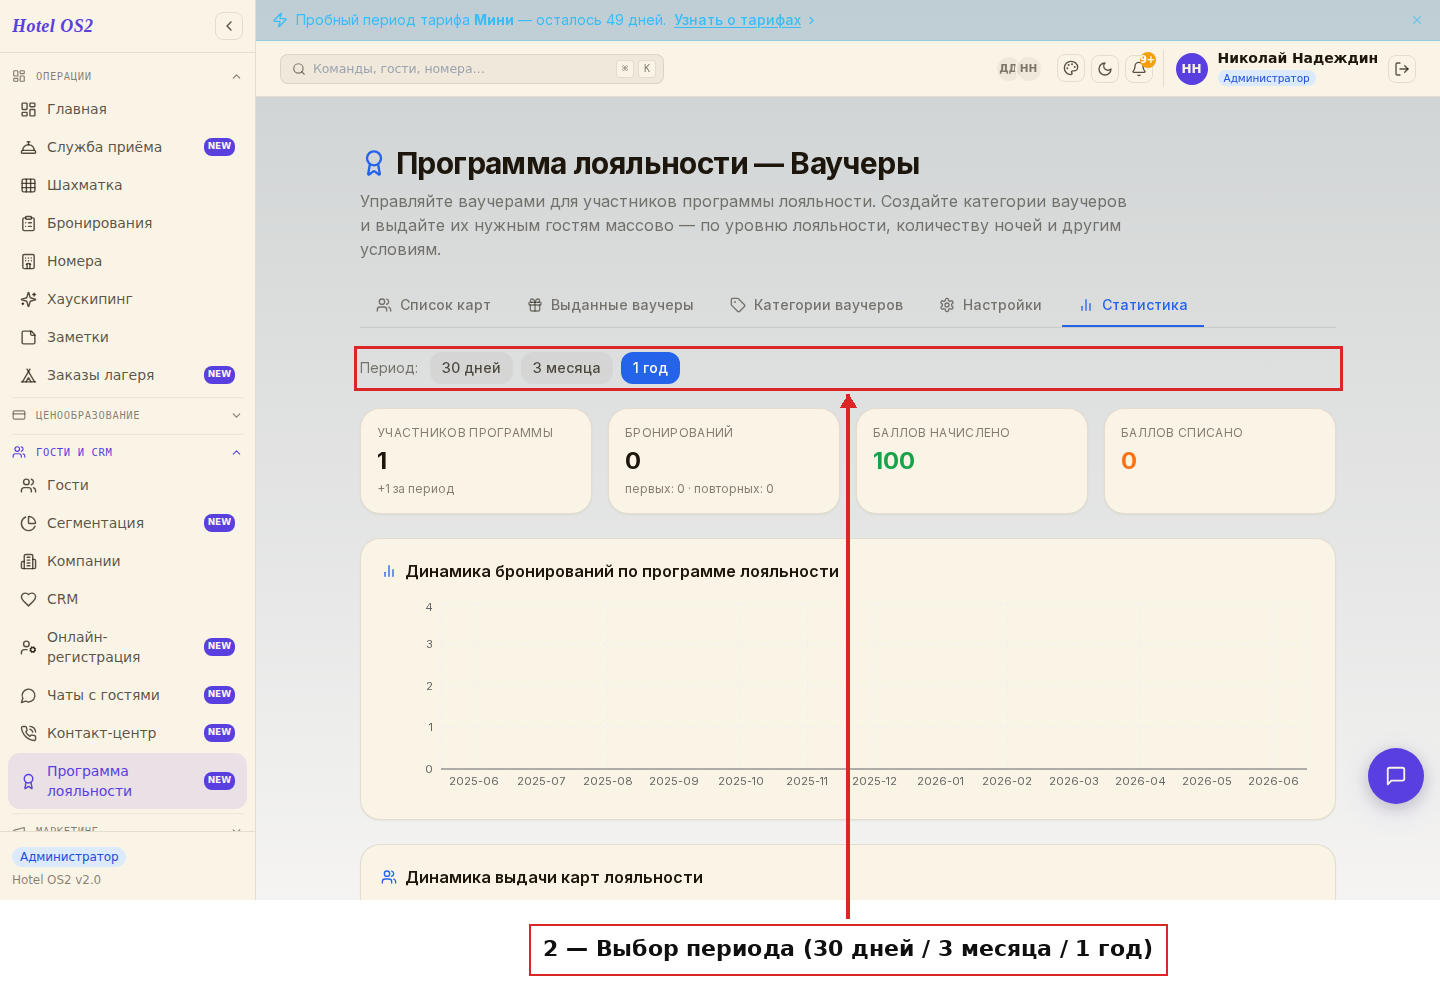Toggle dark mode moon icon

[1105, 69]
